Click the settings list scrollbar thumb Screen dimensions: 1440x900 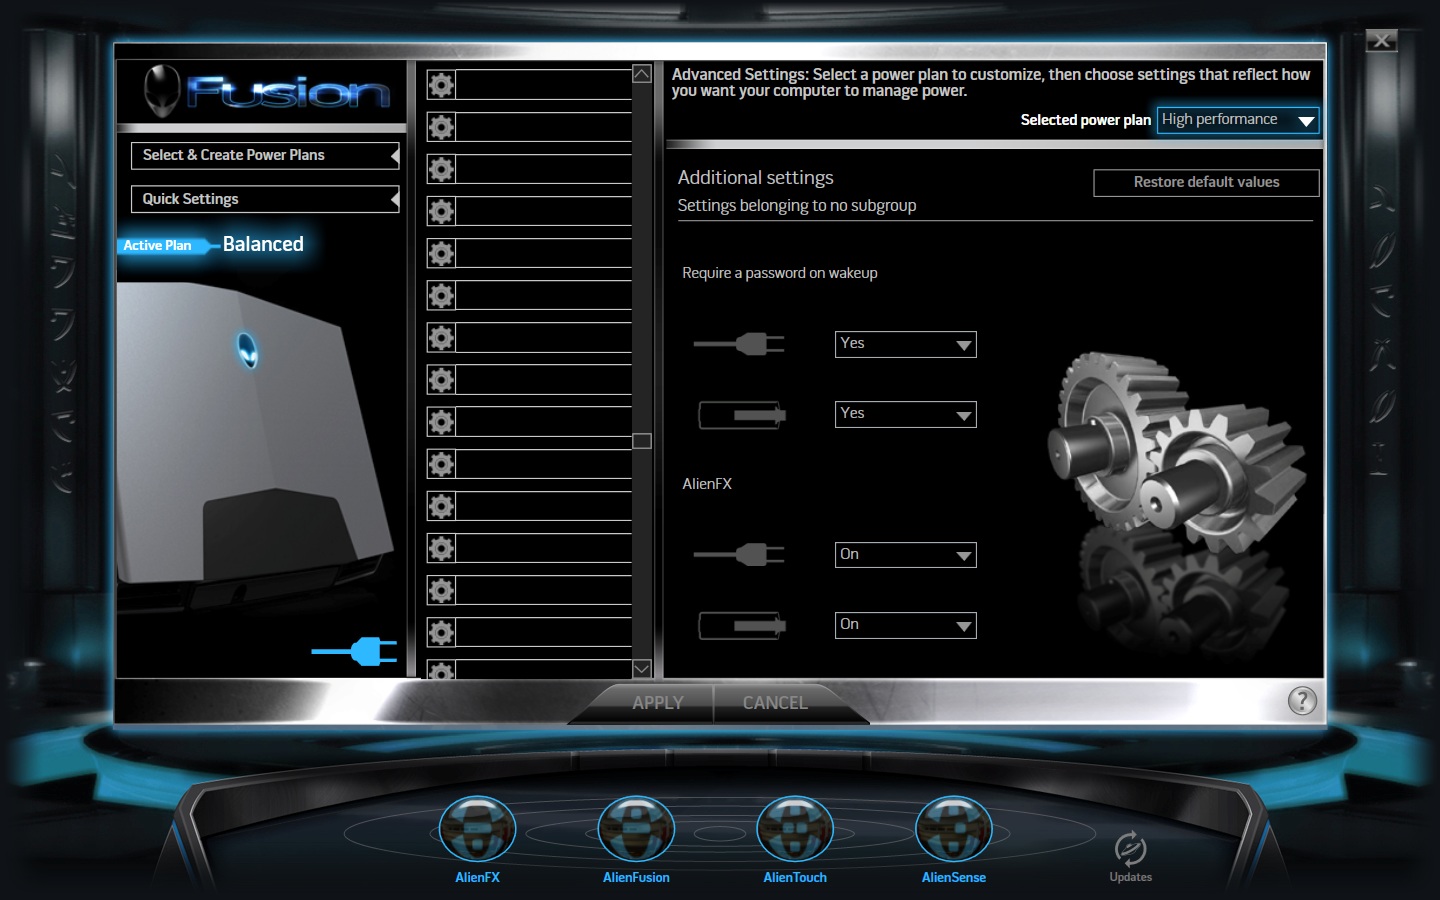coord(642,441)
